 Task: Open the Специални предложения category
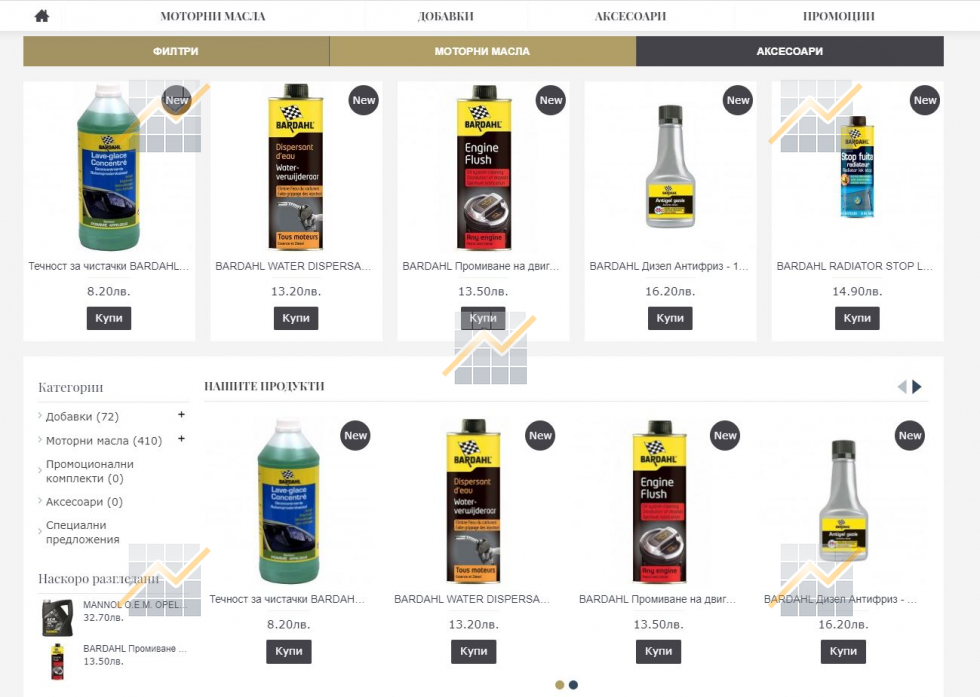(82, 532)
